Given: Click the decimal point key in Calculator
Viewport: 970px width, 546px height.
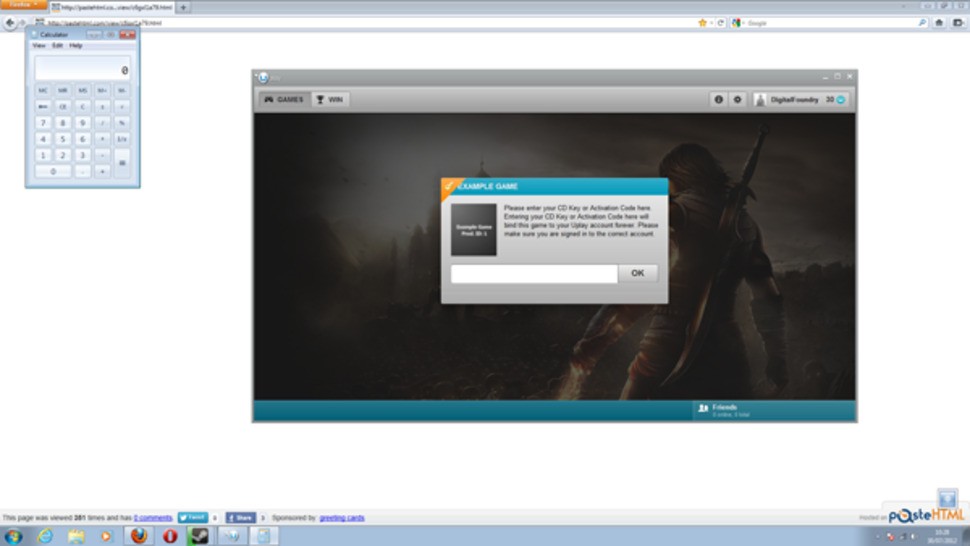Looking at the screenshot, I should 82,171.
